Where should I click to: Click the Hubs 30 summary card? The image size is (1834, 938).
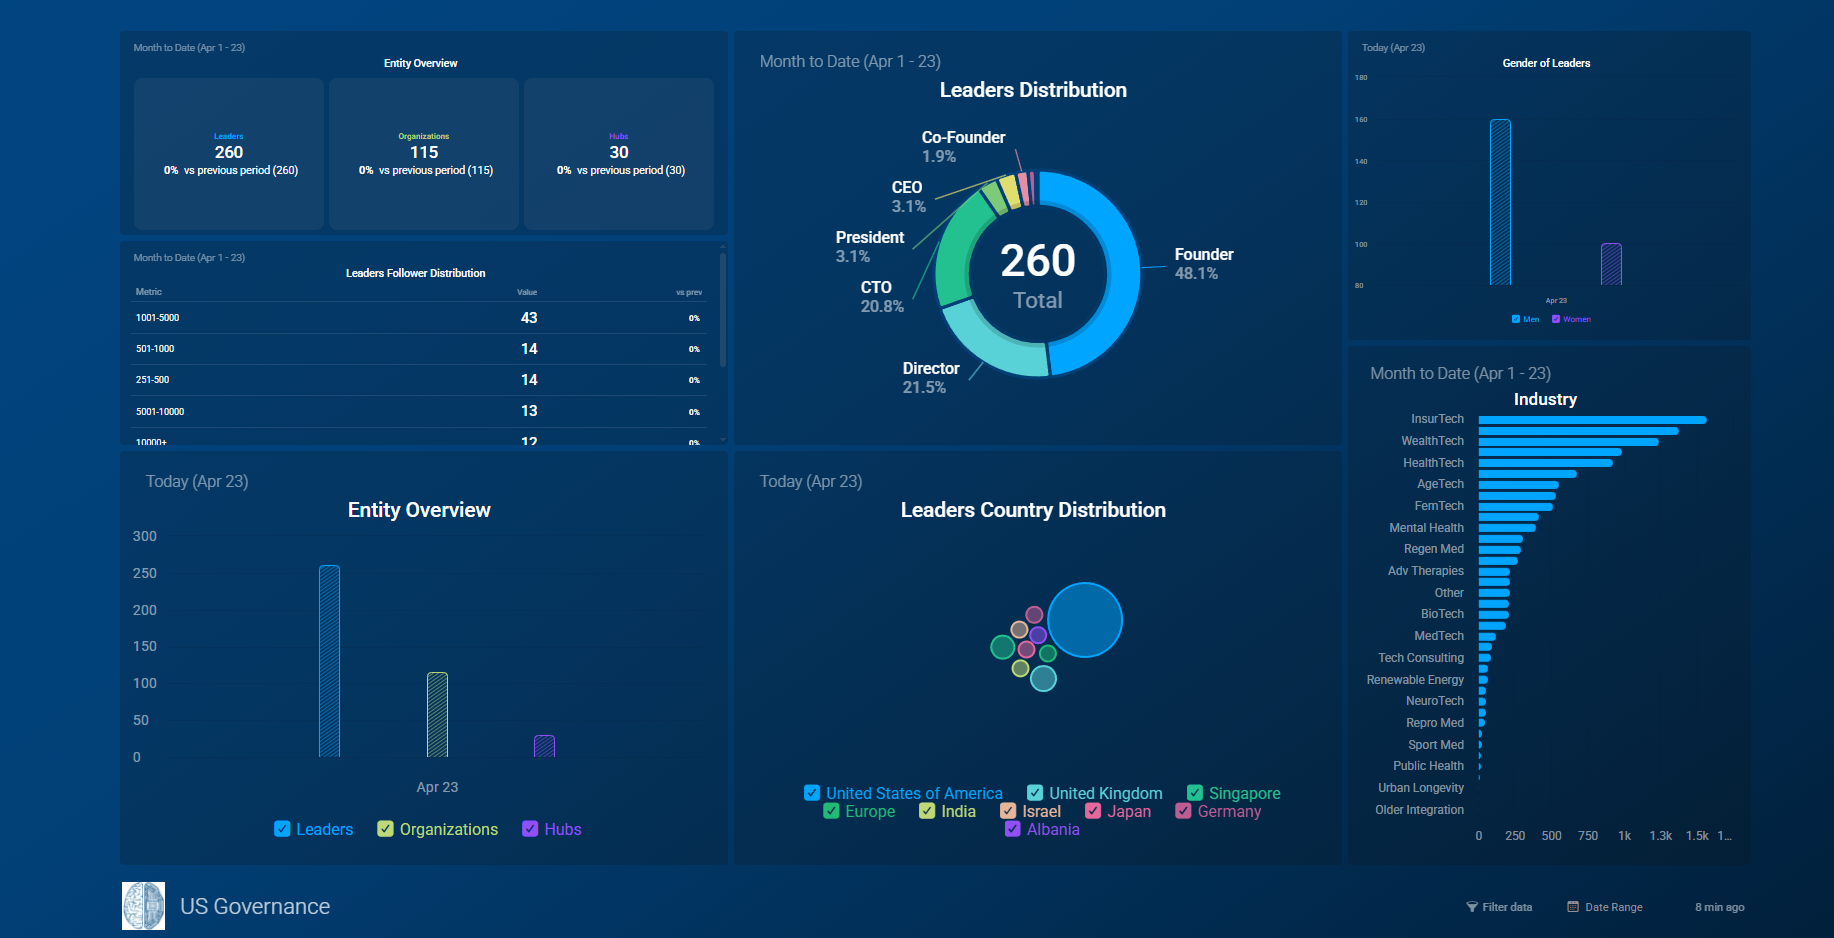tap(619, 153)
